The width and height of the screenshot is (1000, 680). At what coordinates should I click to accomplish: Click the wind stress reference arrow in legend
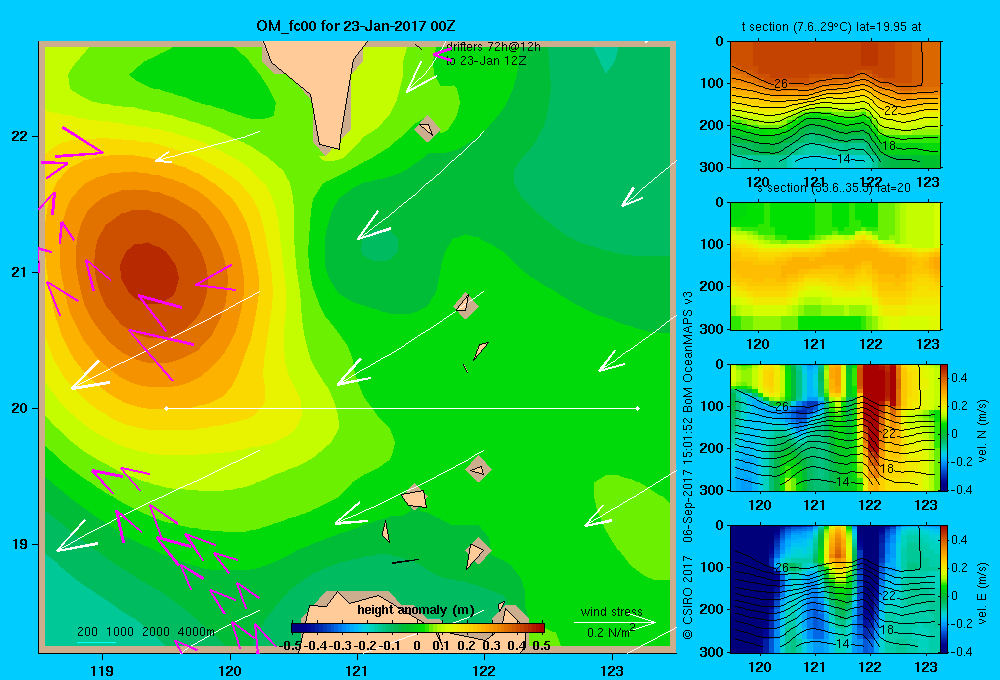point(615,622)
